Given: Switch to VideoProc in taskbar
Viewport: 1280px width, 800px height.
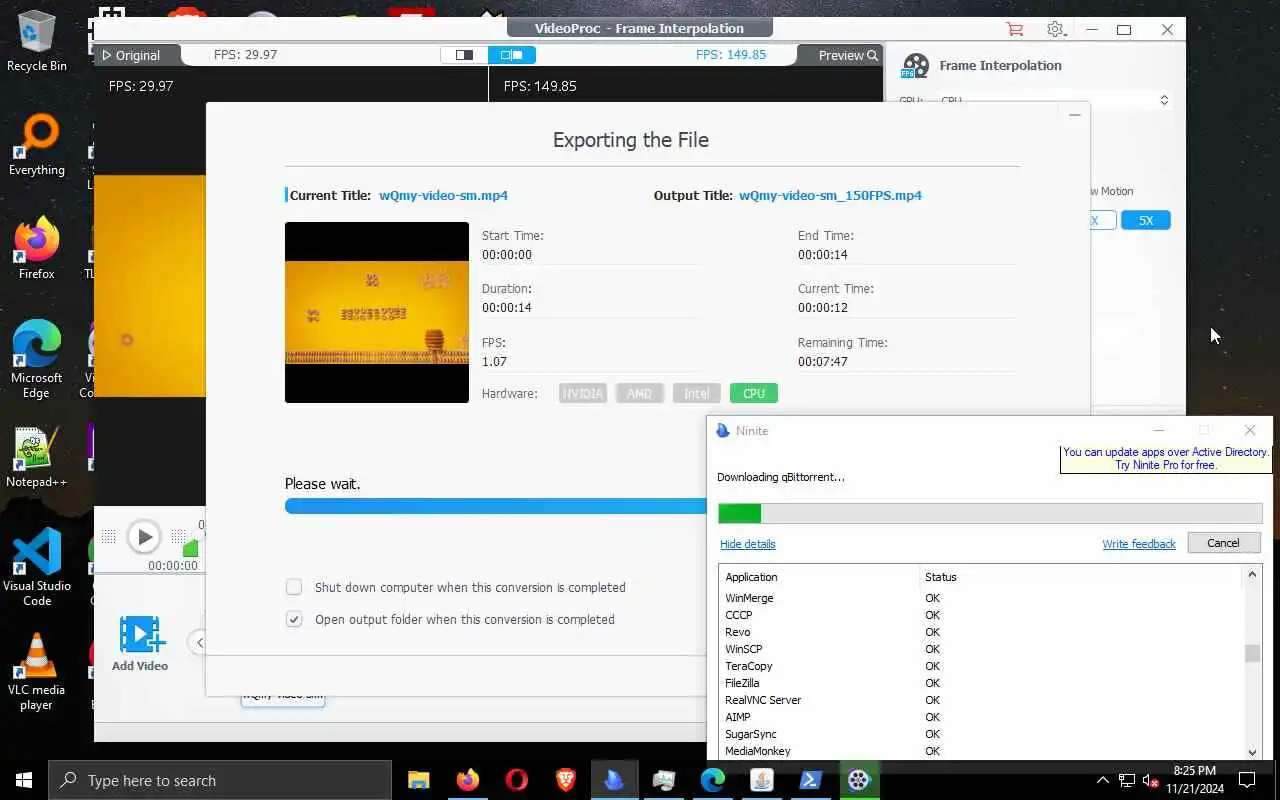Looking at the screenshot, I should (x=859, y=780).
